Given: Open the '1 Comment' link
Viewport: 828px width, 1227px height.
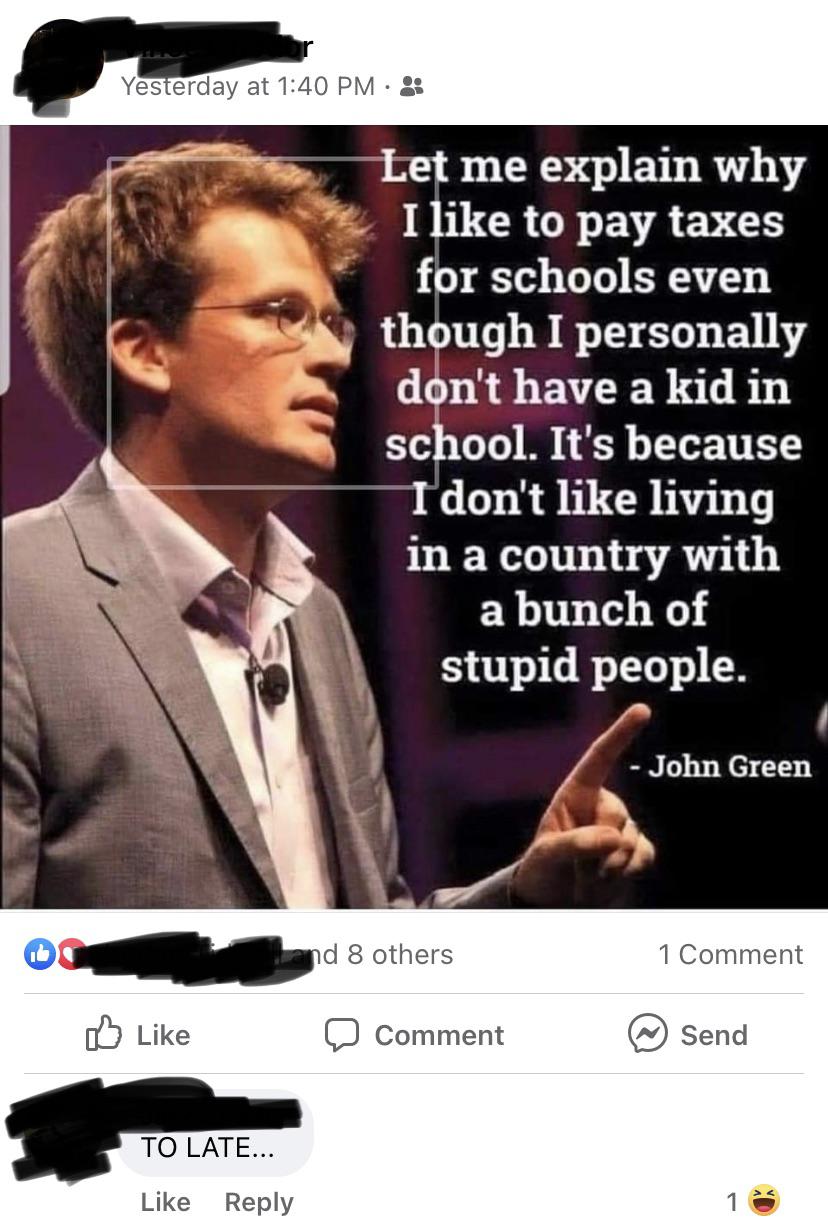Looking at the screenshot, I should coord(730,955).
